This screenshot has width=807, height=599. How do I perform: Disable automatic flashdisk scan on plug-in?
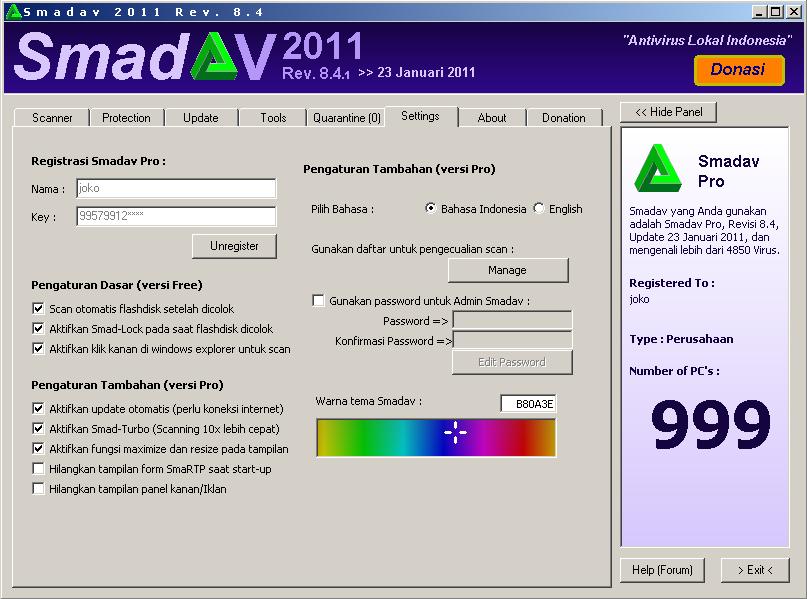(x=39, y=309)
